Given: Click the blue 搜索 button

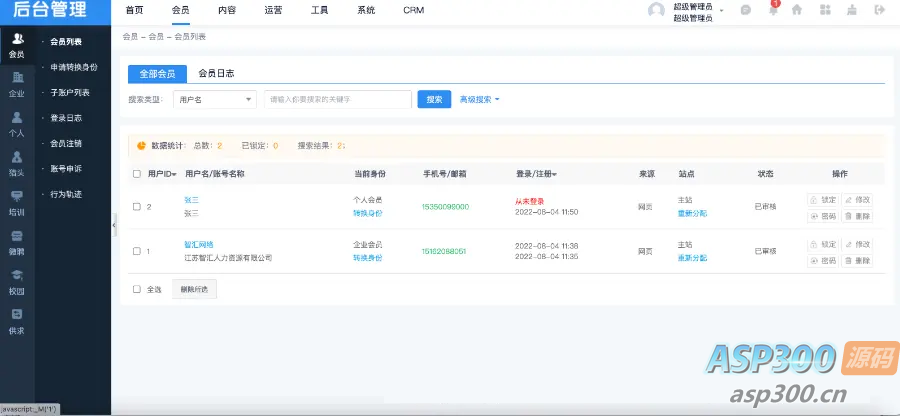Looking at the screenshot, I should coord(434,99).
